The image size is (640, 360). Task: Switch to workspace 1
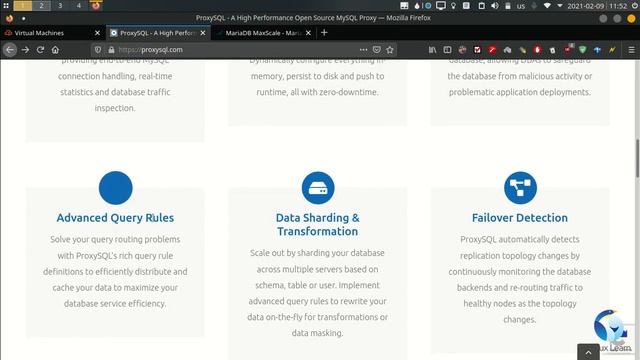click(23, 5)
